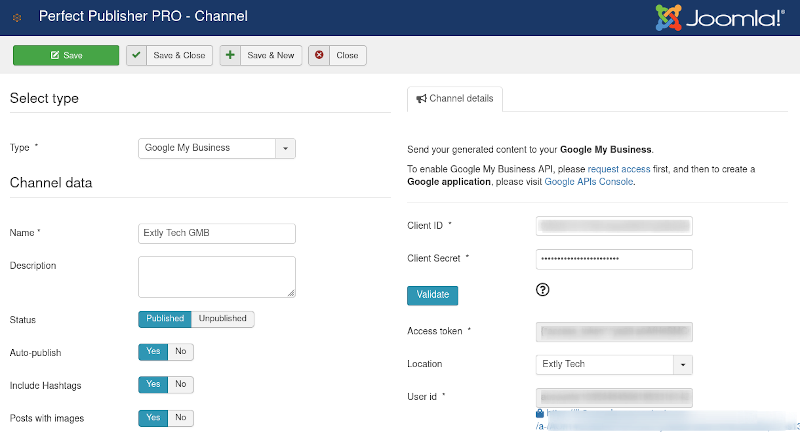Click the Select type heading

coord(44,99)
